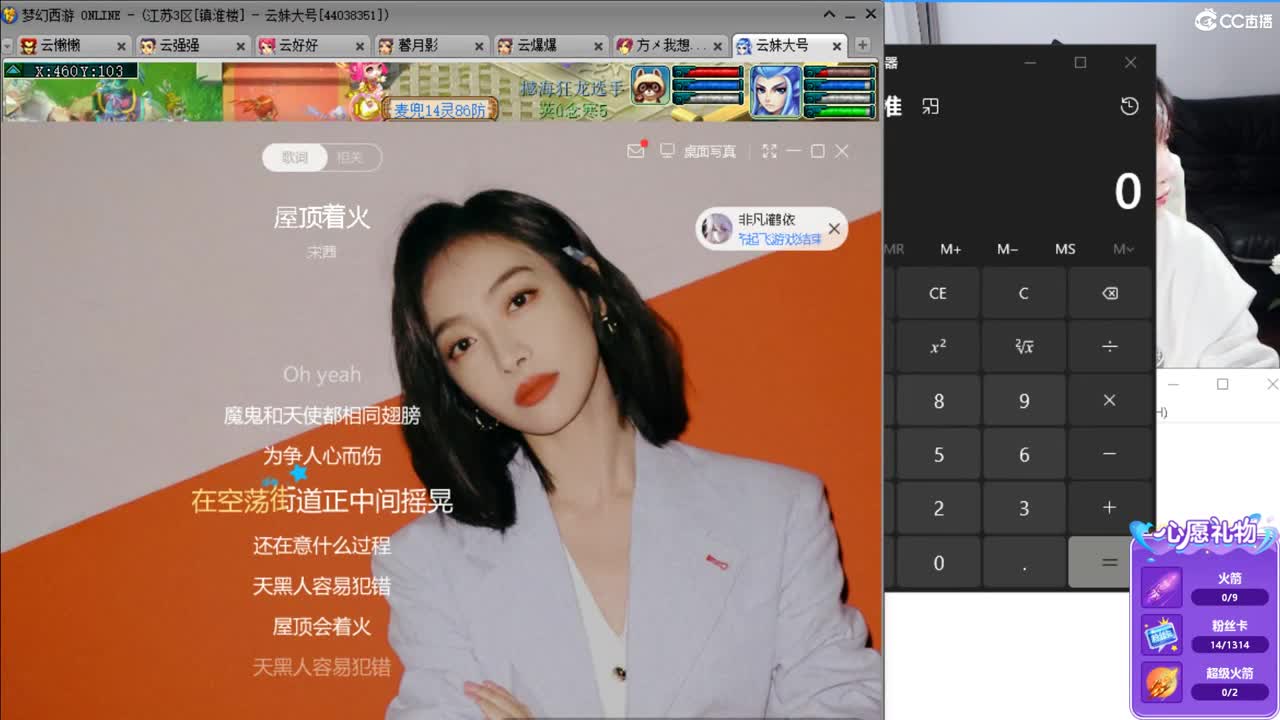This screenshot has width=1280, height=720.
Task: Jump to lyric line Oh yeah
Action: (322, 374)
